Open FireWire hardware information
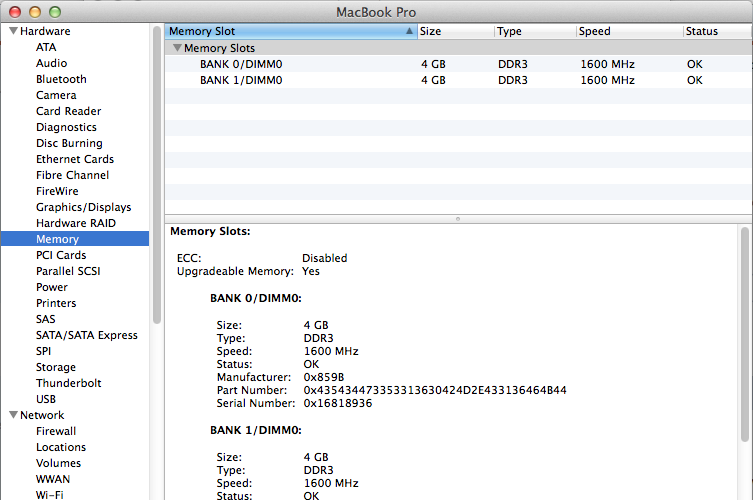This screenshot has height=500, width=753. click(x=57, y=191)
